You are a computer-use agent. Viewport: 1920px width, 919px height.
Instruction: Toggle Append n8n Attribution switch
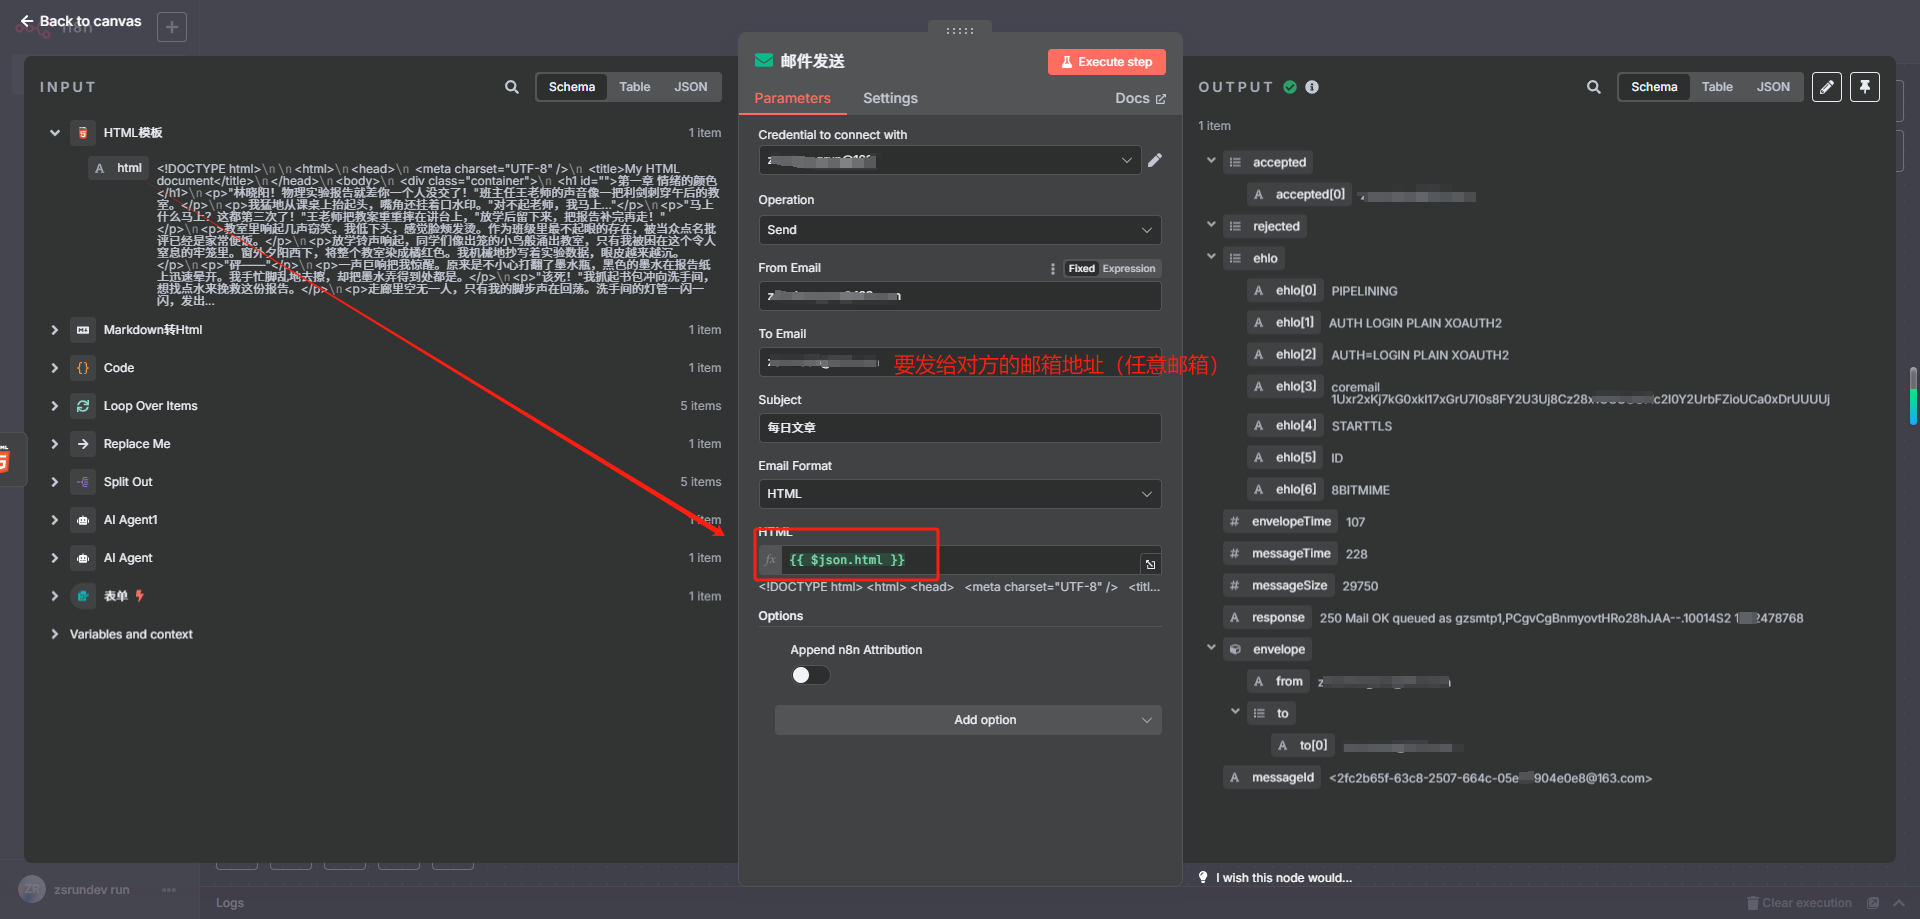tap(810, 675)
